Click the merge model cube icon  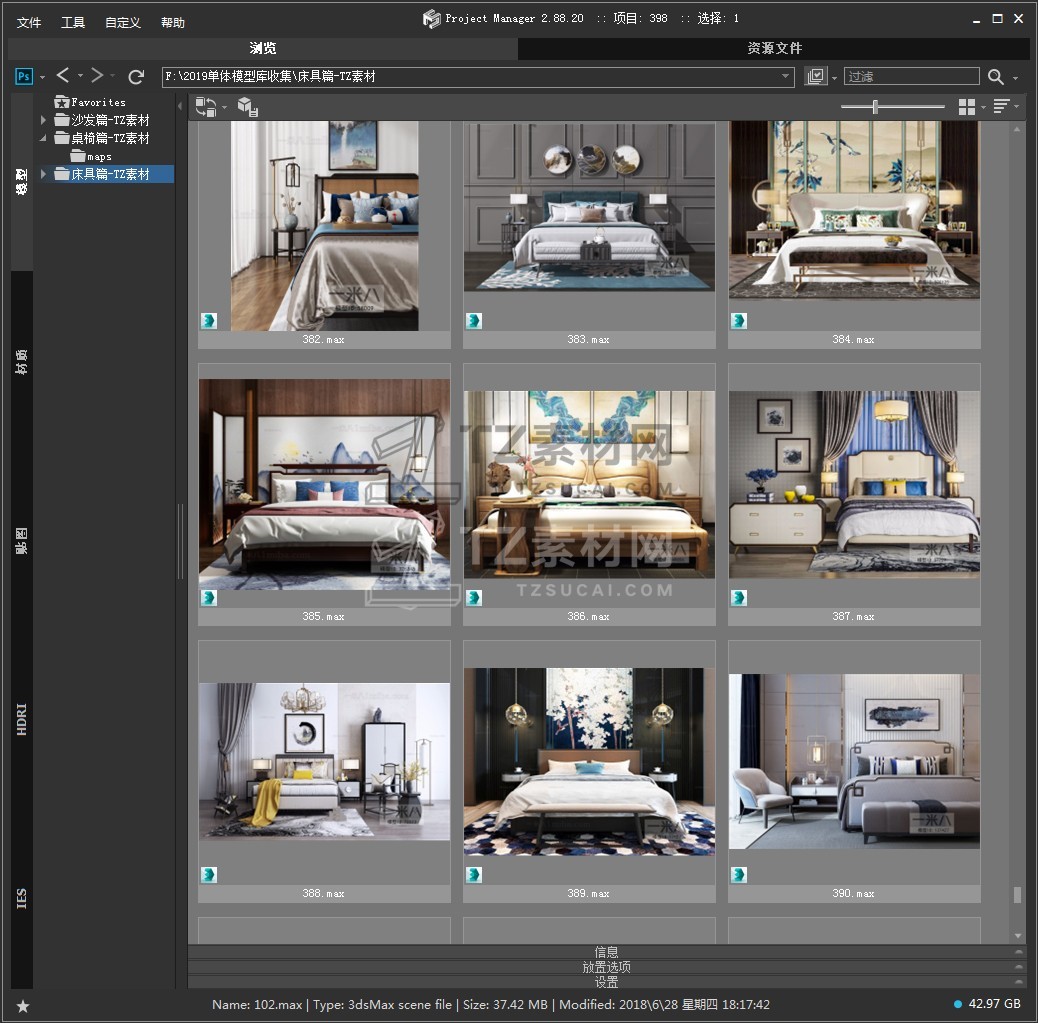(247, 107)
